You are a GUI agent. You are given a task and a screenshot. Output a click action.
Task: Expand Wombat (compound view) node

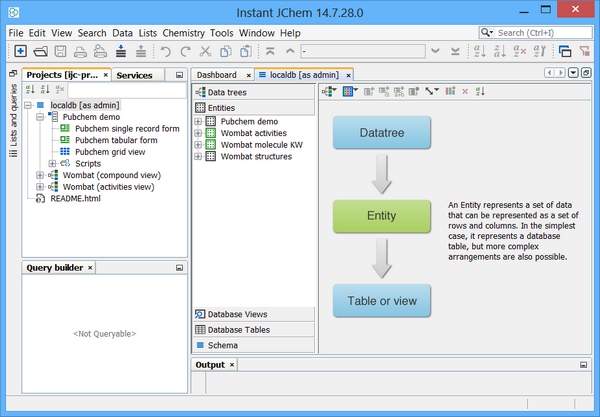click(x=40, y=175)
